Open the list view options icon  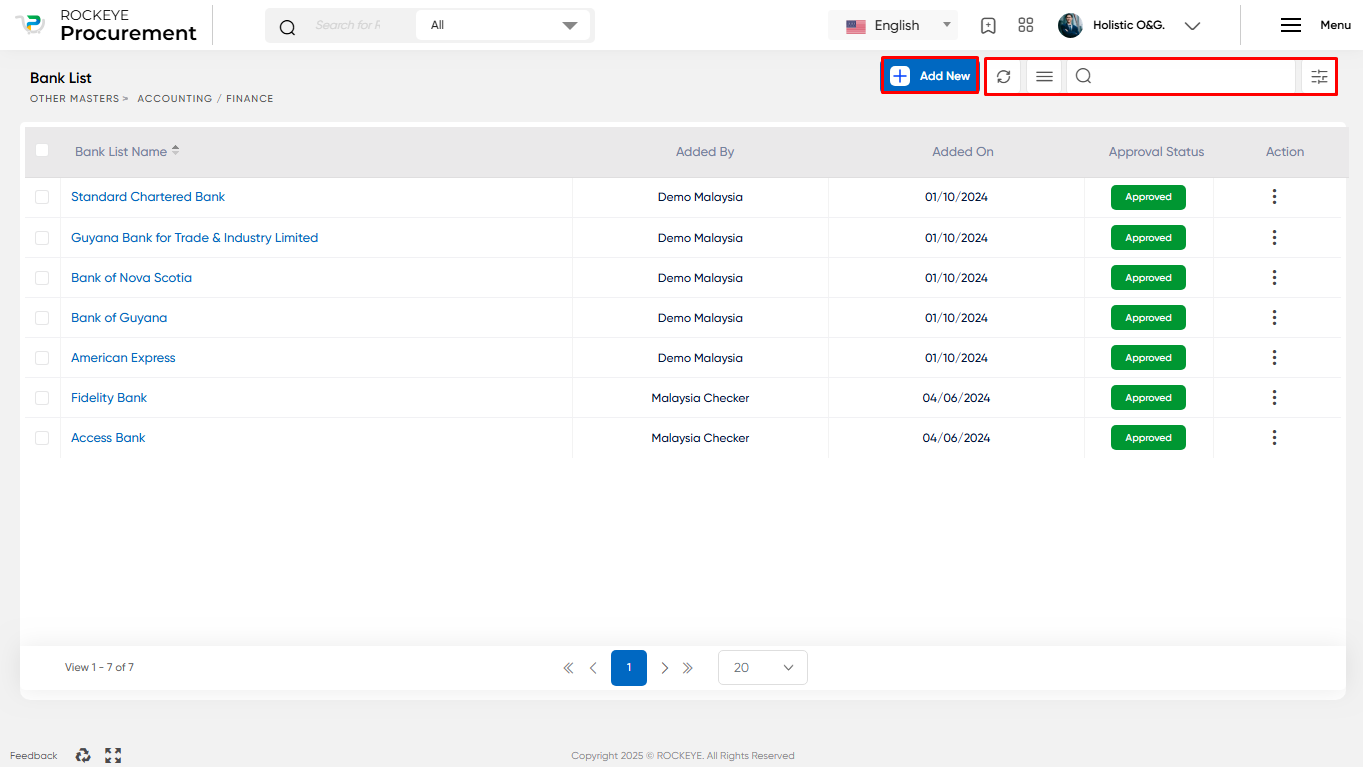click(1044, 76)
